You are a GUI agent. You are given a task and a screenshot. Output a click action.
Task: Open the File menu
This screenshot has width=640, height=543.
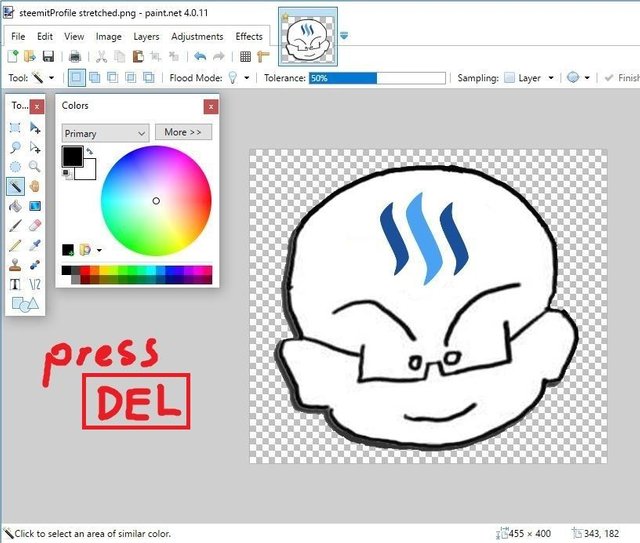[x=18, y=36]
